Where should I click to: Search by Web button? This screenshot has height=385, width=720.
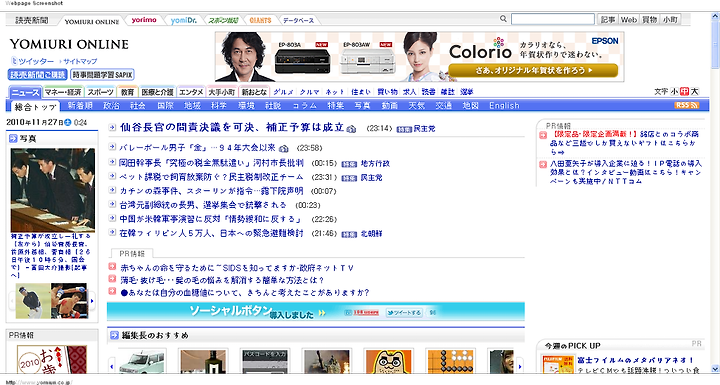pos(629,19)
